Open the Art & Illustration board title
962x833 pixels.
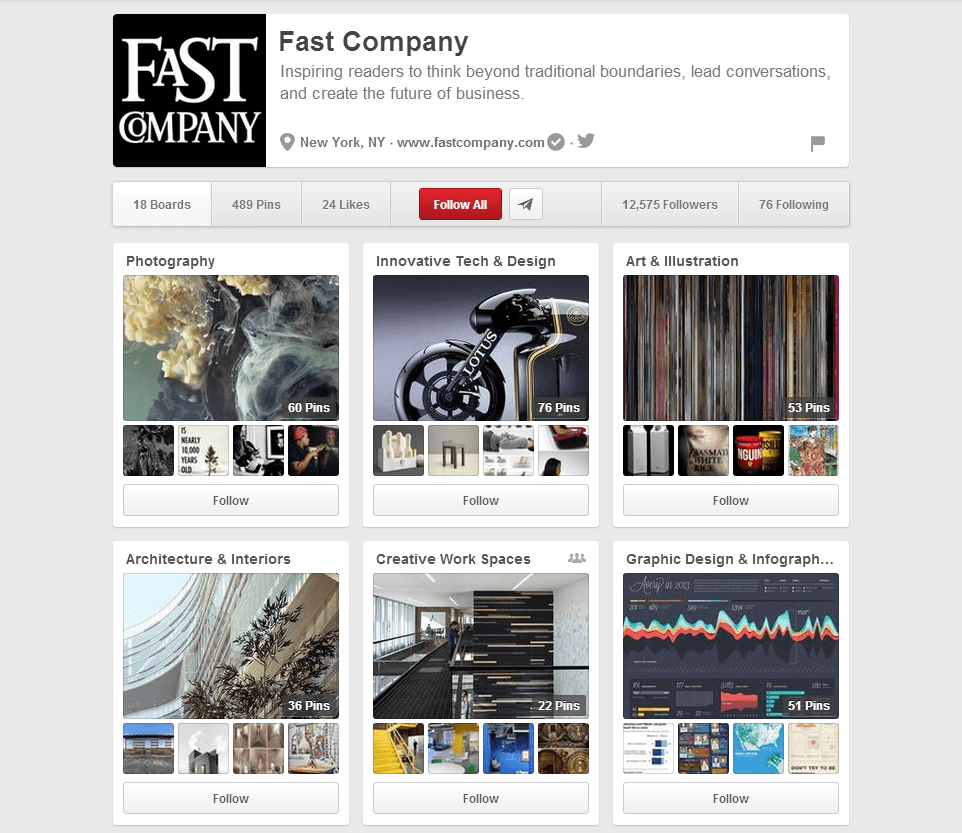pyautogui.click(x=682, y=261)
